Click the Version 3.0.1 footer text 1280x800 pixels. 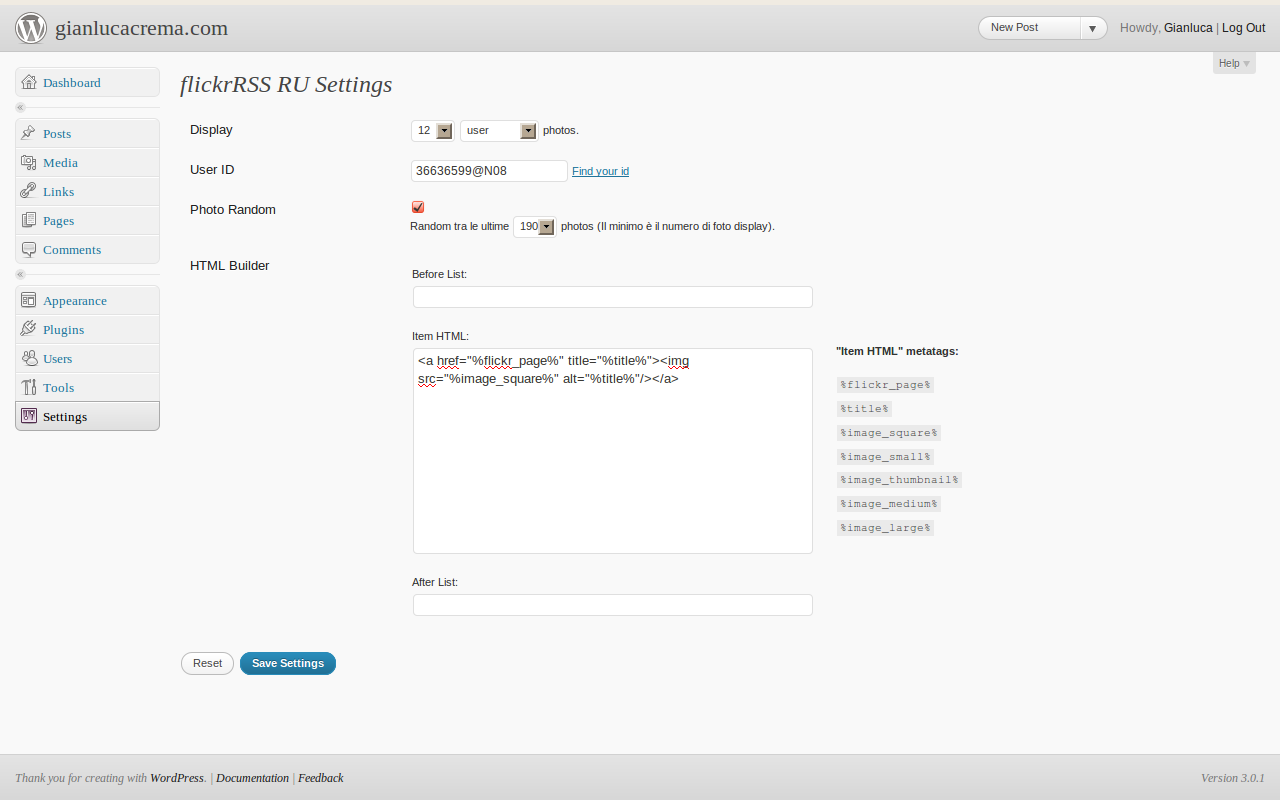coord(1233,778)
